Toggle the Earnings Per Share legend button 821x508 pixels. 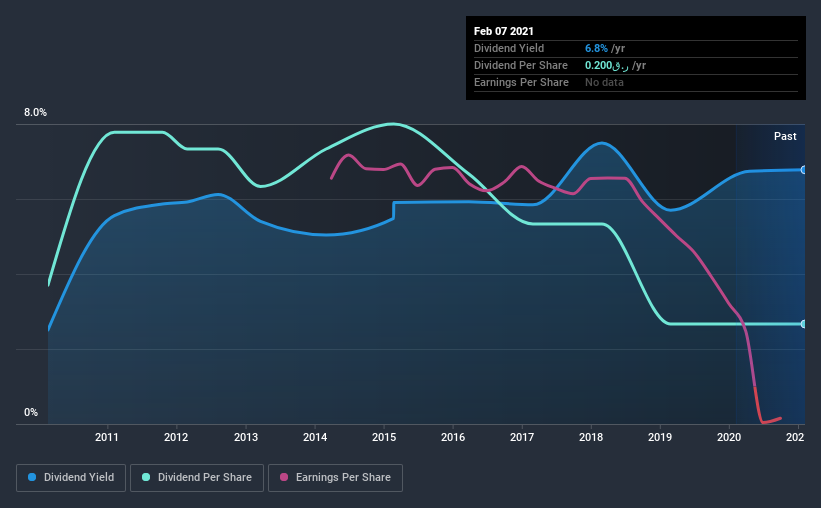(x=335, y=478)
